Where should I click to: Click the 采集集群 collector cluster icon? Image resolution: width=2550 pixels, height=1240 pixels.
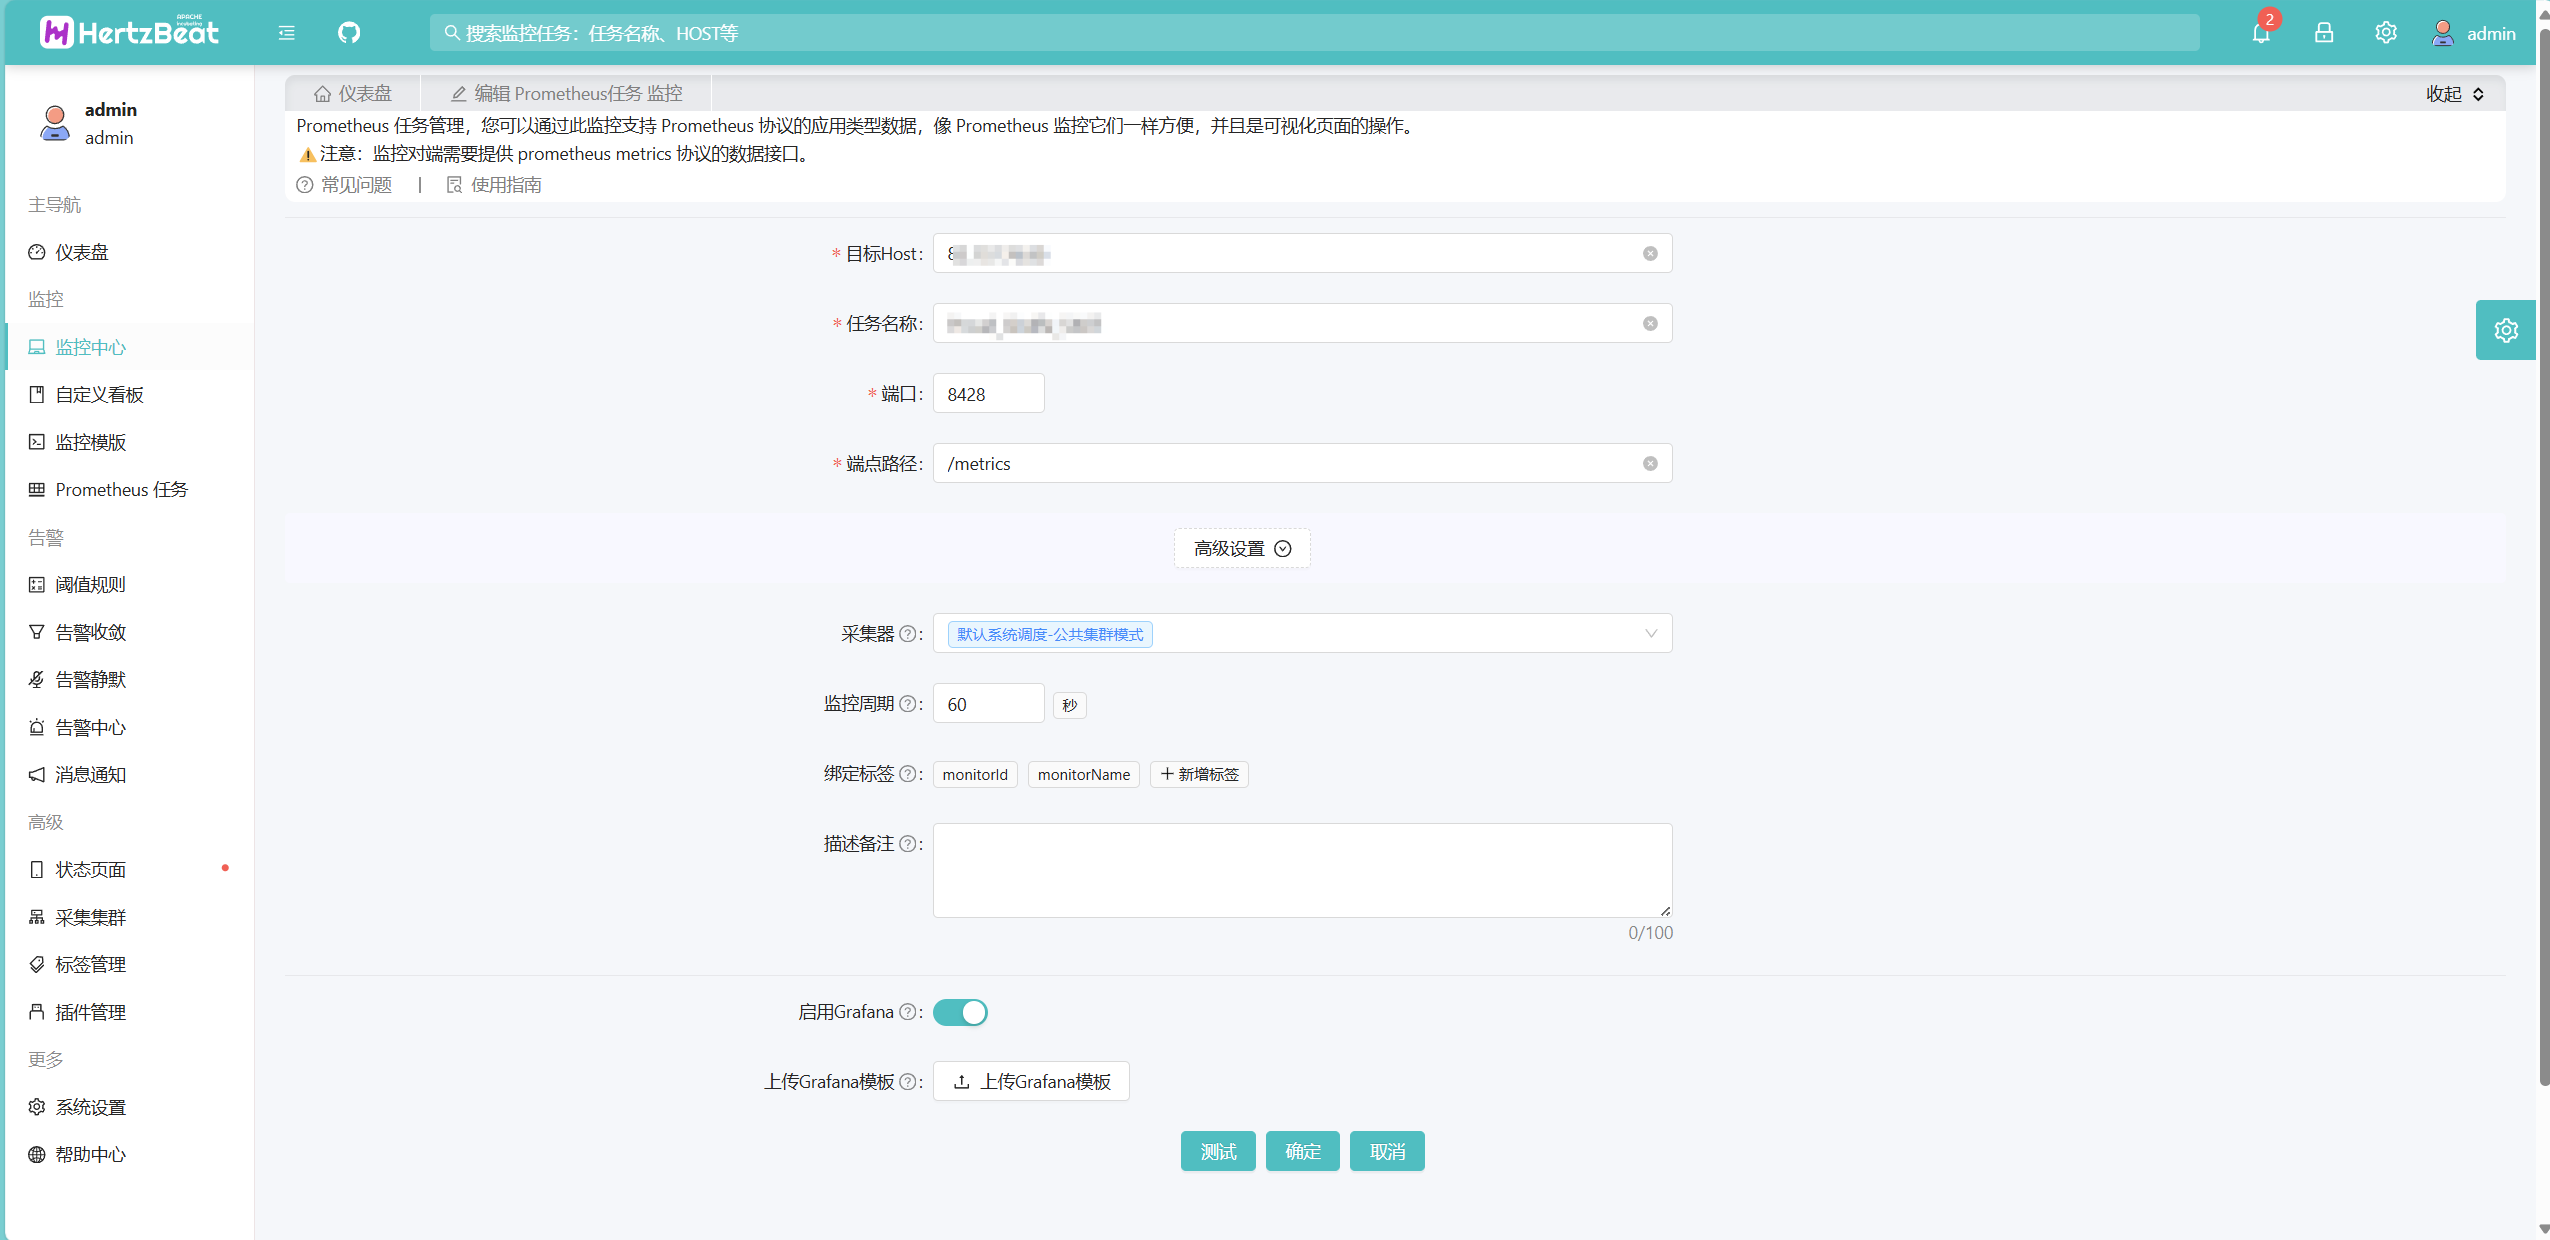coord(37,916)
